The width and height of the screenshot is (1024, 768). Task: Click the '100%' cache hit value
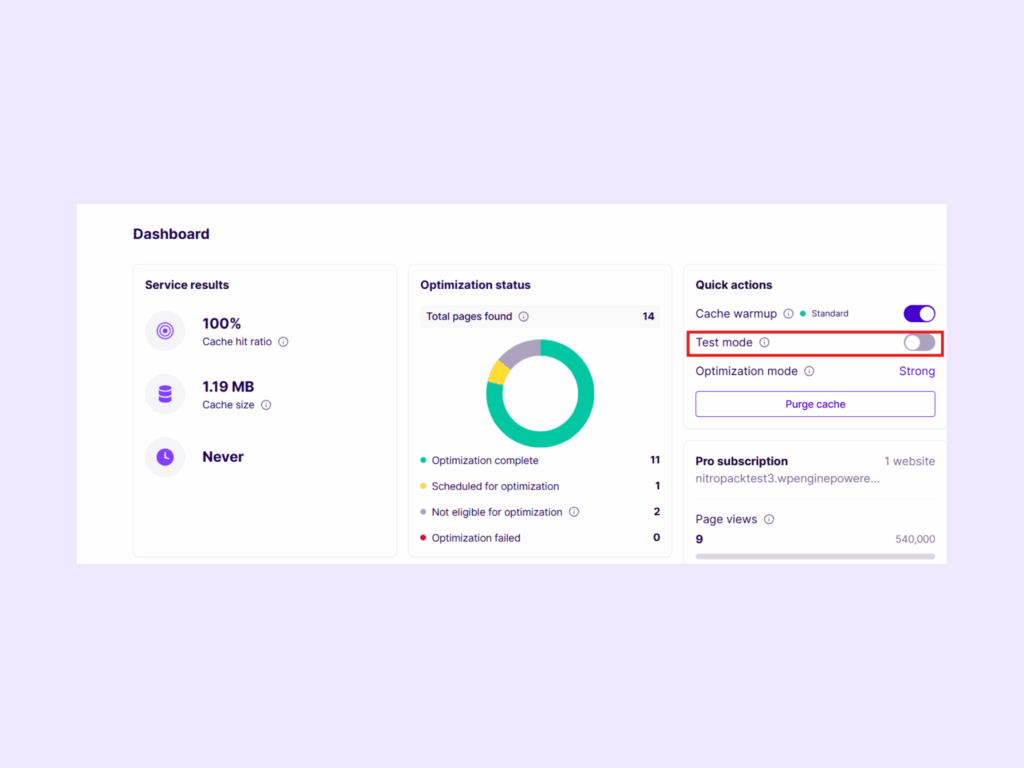(221, 323)
